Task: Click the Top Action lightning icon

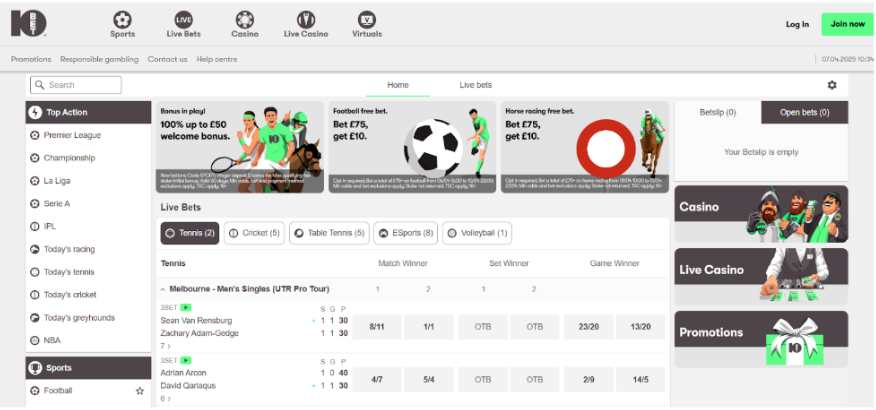Action: (x=35, y=112)
